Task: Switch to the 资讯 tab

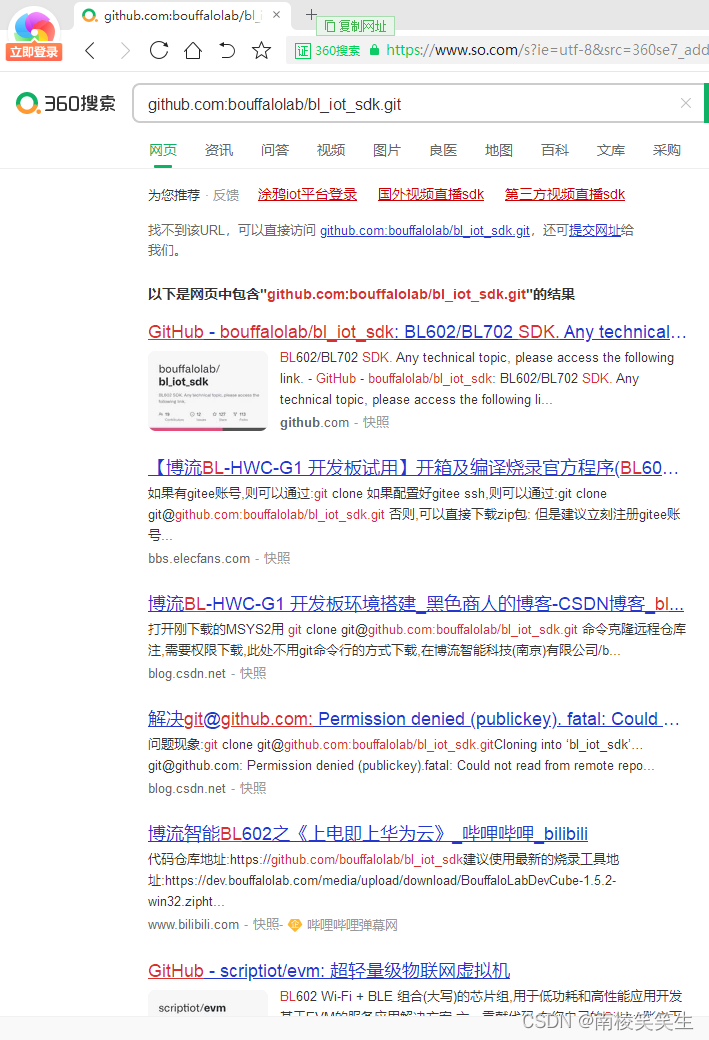Action: [219, 151]
